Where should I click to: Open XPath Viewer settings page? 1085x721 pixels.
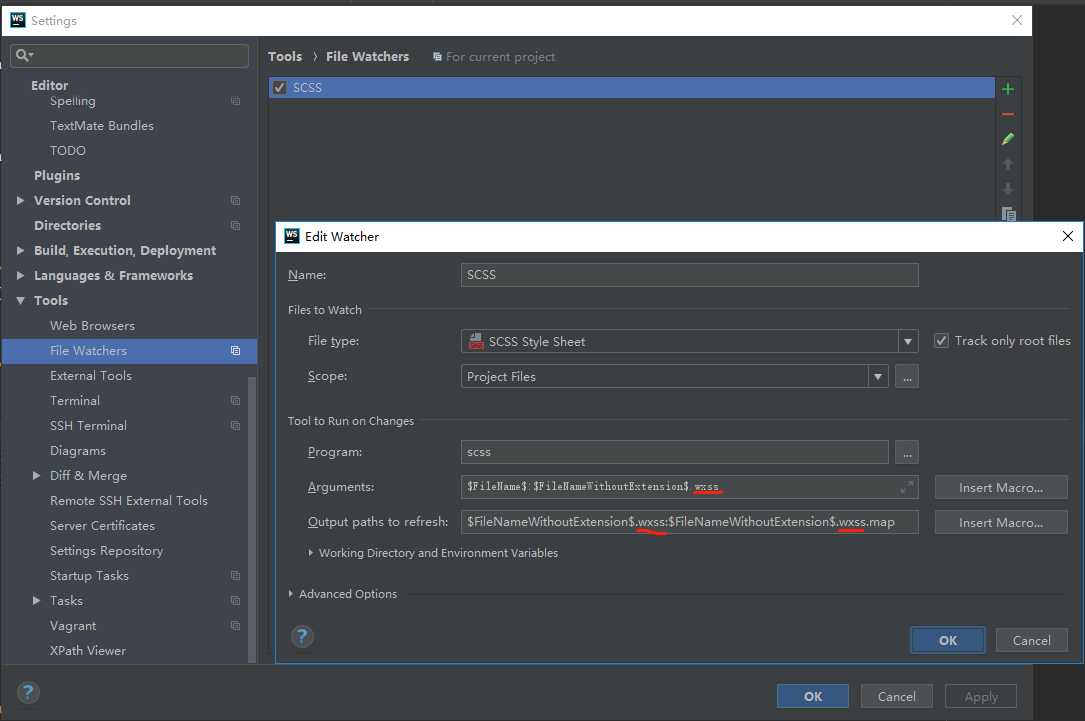[x=88, y=651]
